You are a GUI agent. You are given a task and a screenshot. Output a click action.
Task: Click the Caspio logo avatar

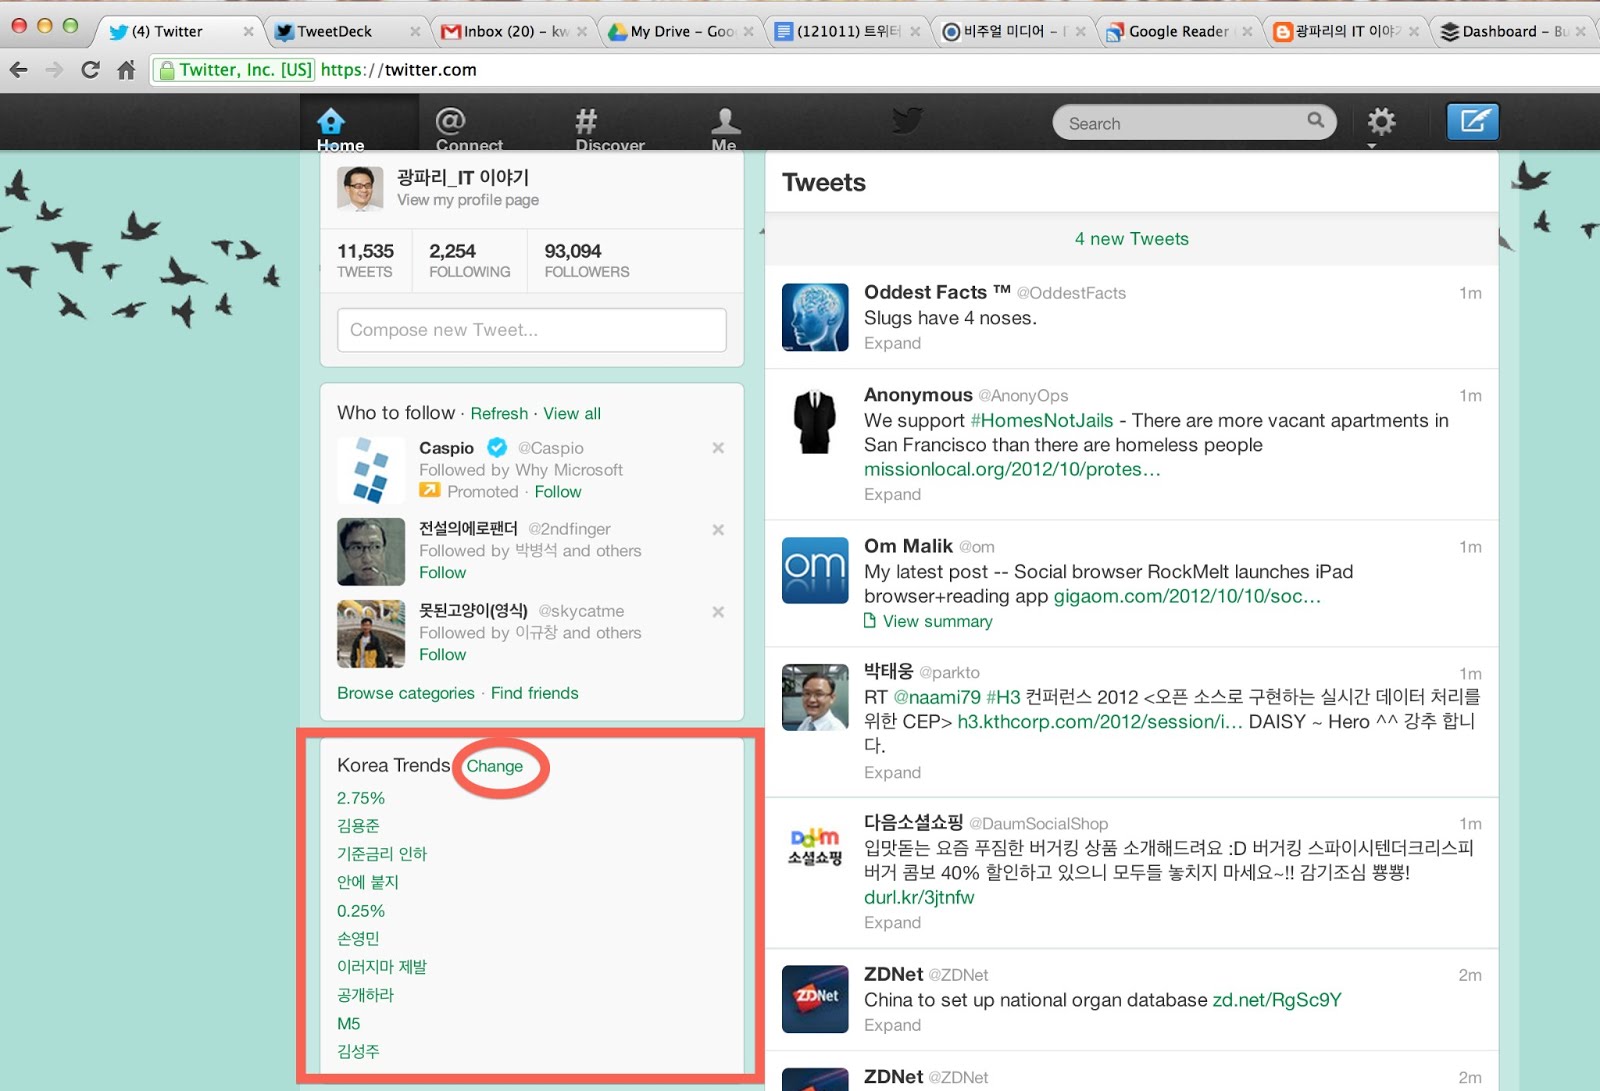371,470
